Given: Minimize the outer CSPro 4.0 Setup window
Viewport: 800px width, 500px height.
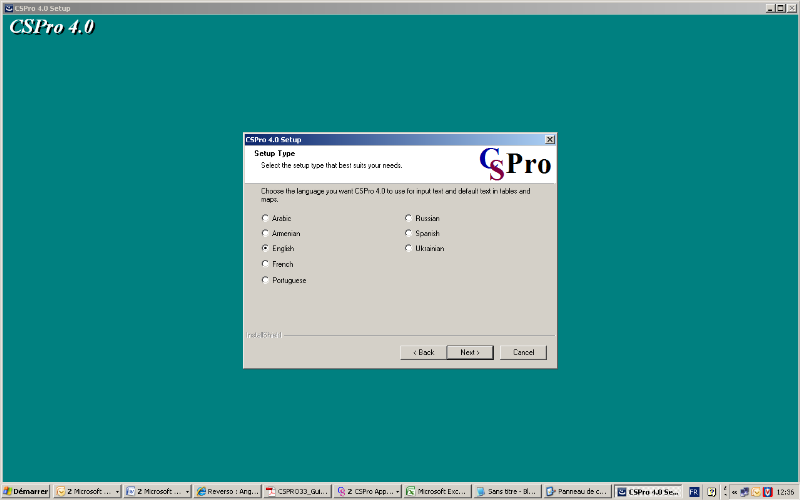Looking at the screenshot, I should click(x=770, y=8).
